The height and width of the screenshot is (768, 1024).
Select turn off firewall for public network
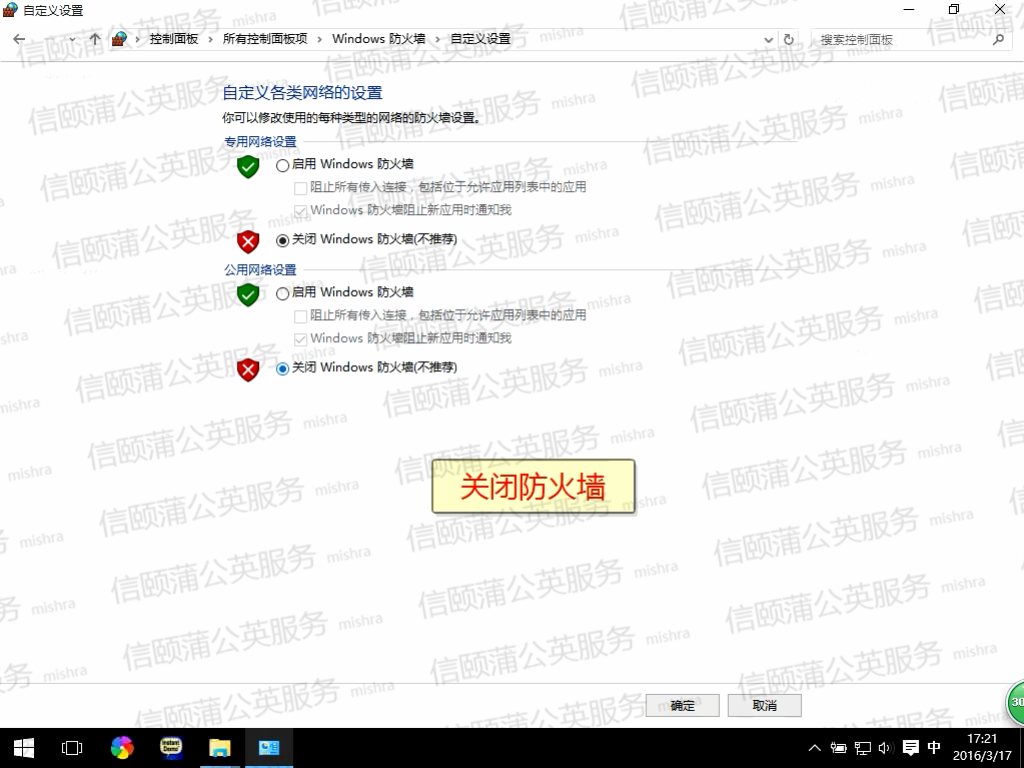[283, 368]
